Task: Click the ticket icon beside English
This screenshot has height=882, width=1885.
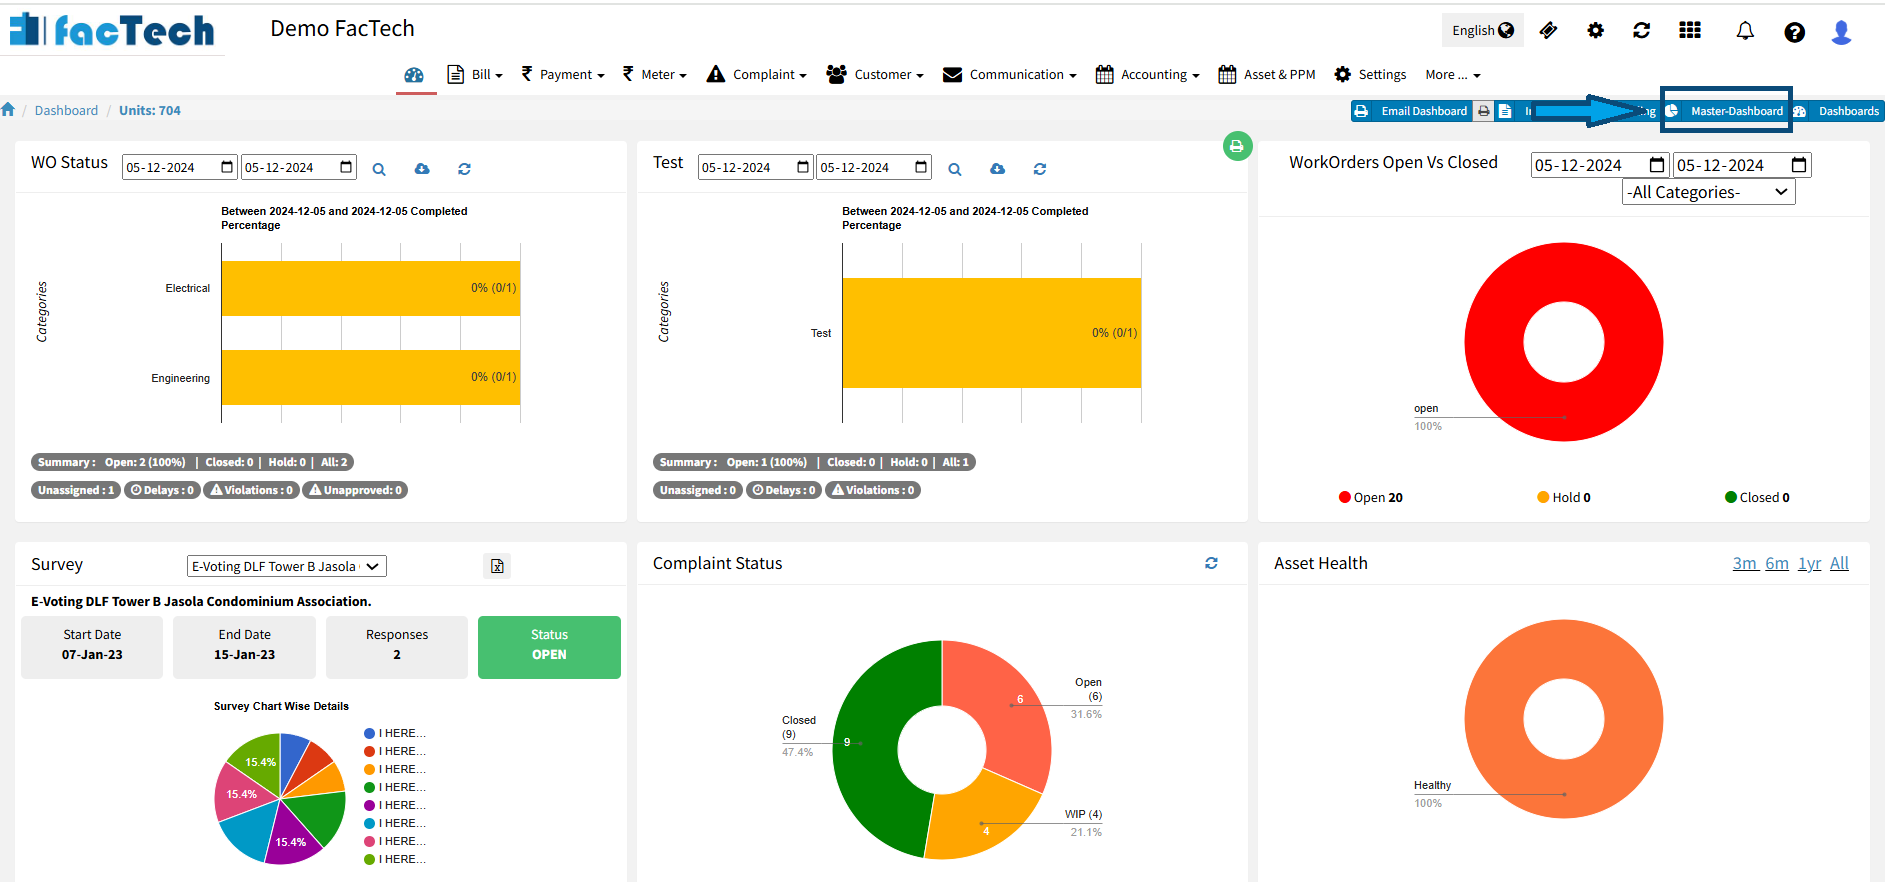Action: tap(1548, 31)
